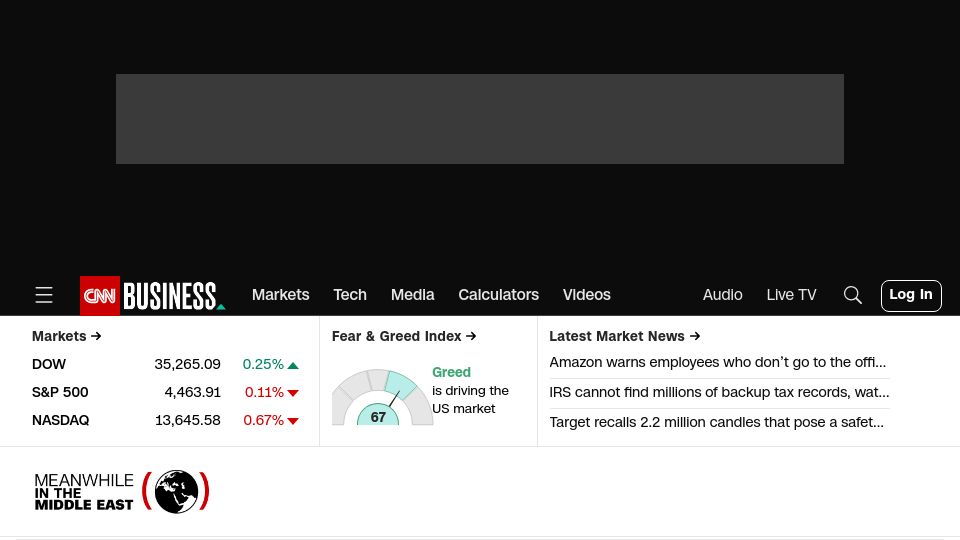Click the S&P 500 value 4,463.91

[192, 392]
